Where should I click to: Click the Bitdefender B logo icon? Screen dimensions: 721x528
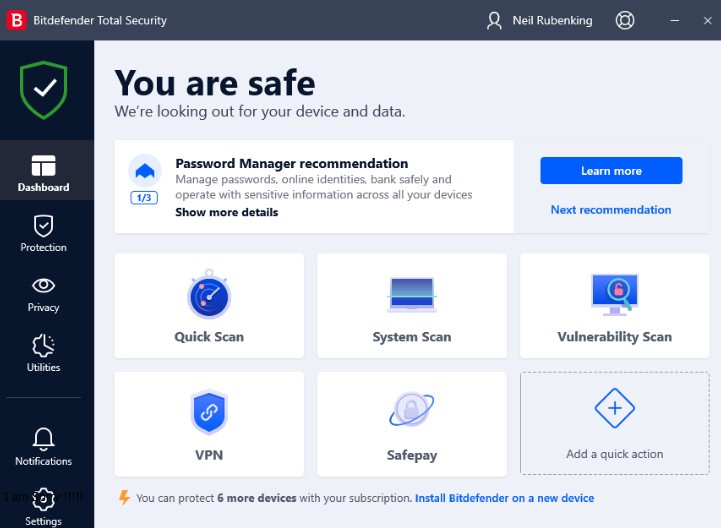click(x=16, y=20)
